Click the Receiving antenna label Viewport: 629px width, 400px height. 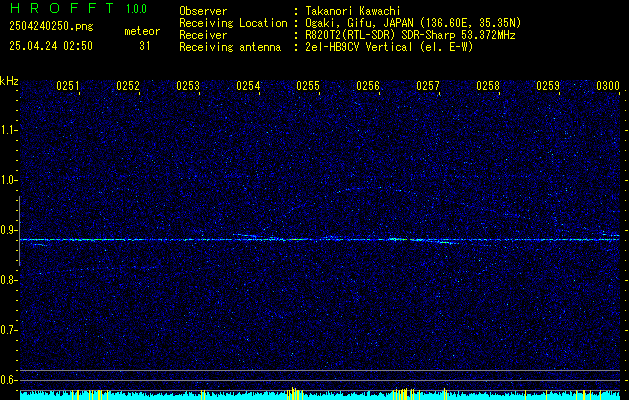[230, 47]
